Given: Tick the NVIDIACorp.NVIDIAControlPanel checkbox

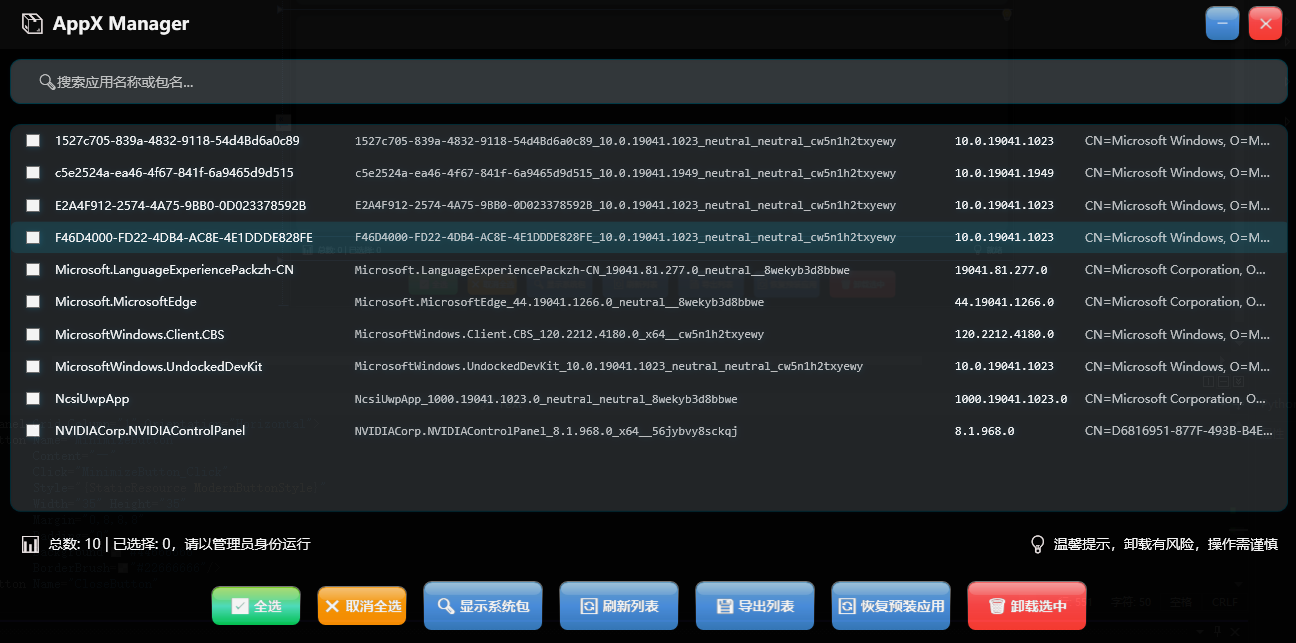Looking at the screenshot, I should (33, 431).
